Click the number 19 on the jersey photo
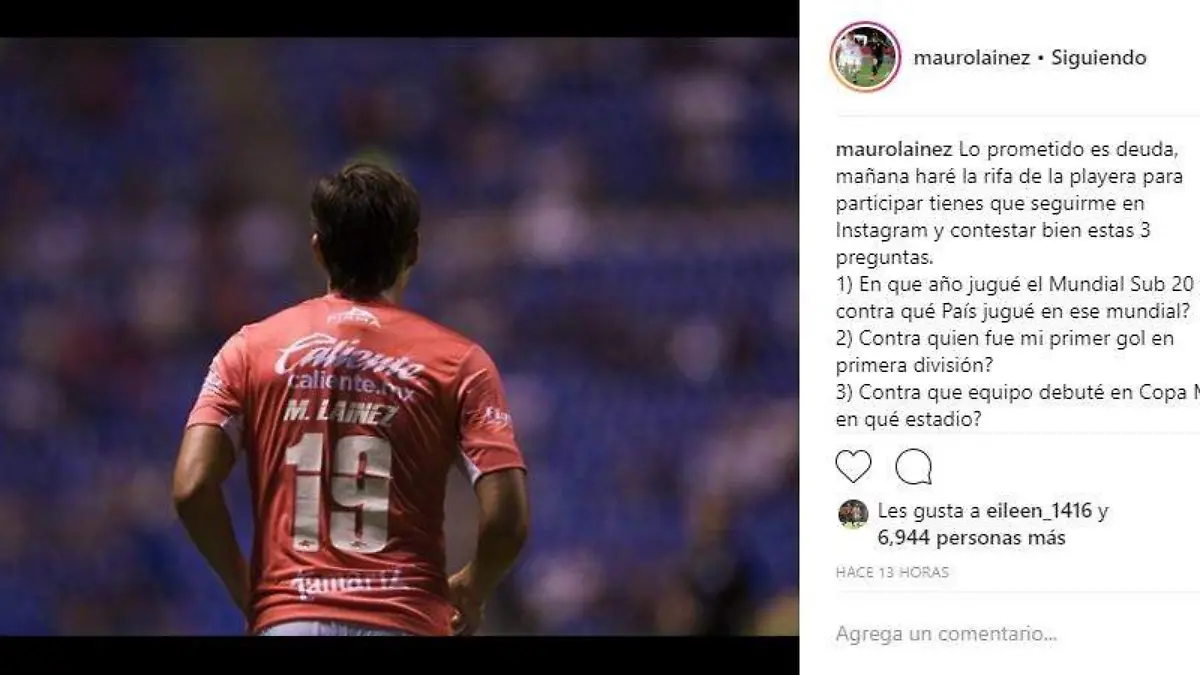Viewport: 1200px width, 675px height. 338,492
